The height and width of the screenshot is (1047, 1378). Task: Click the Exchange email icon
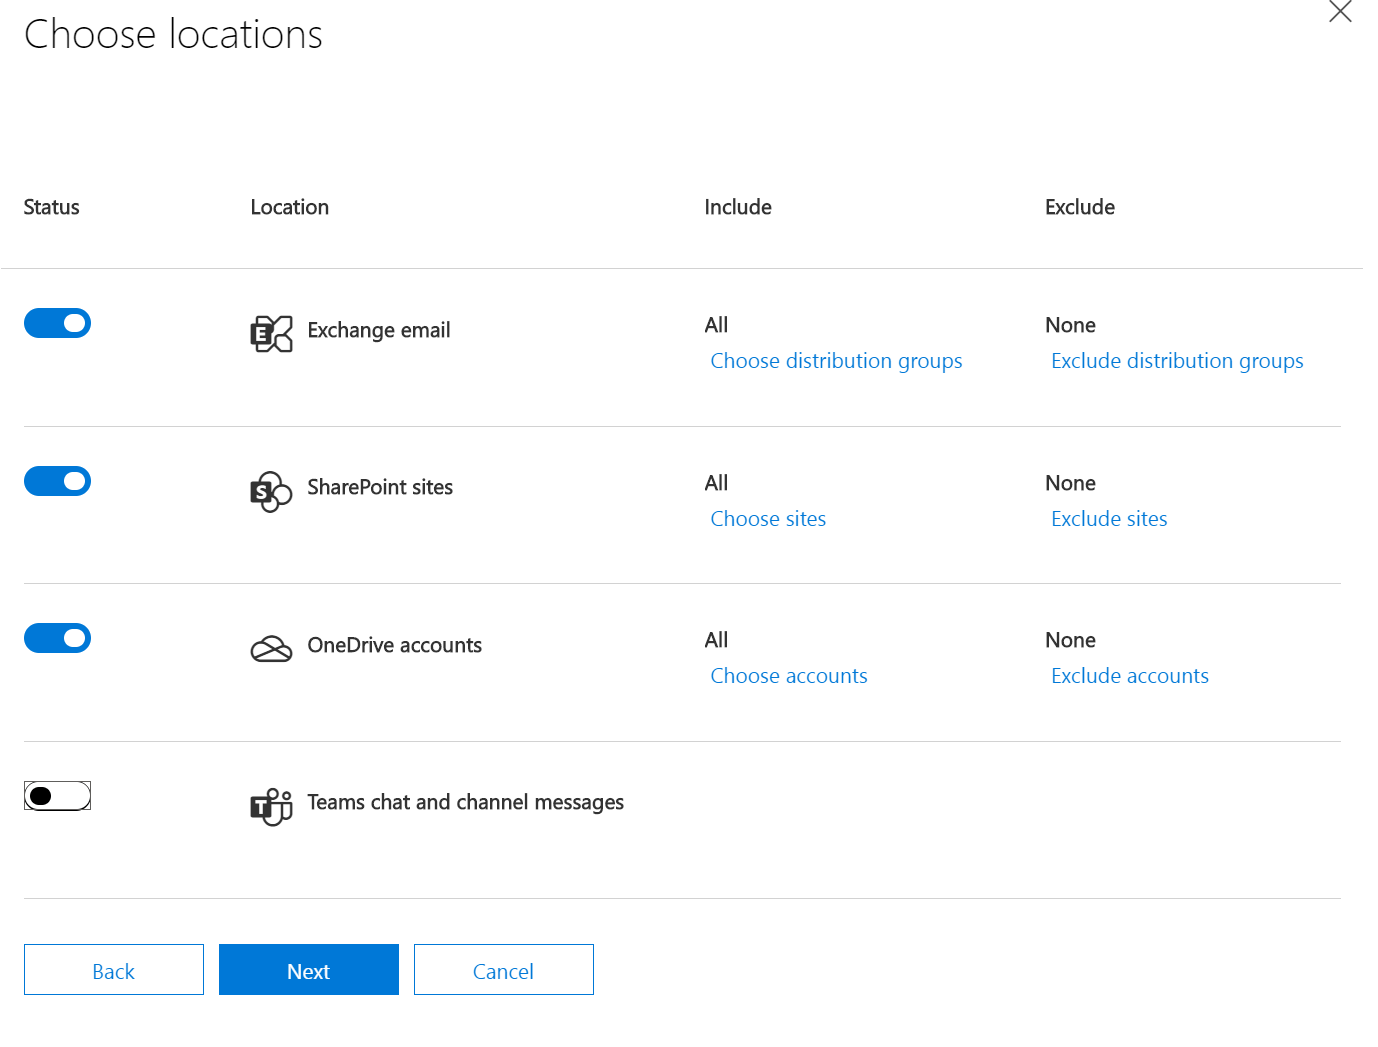270,333
